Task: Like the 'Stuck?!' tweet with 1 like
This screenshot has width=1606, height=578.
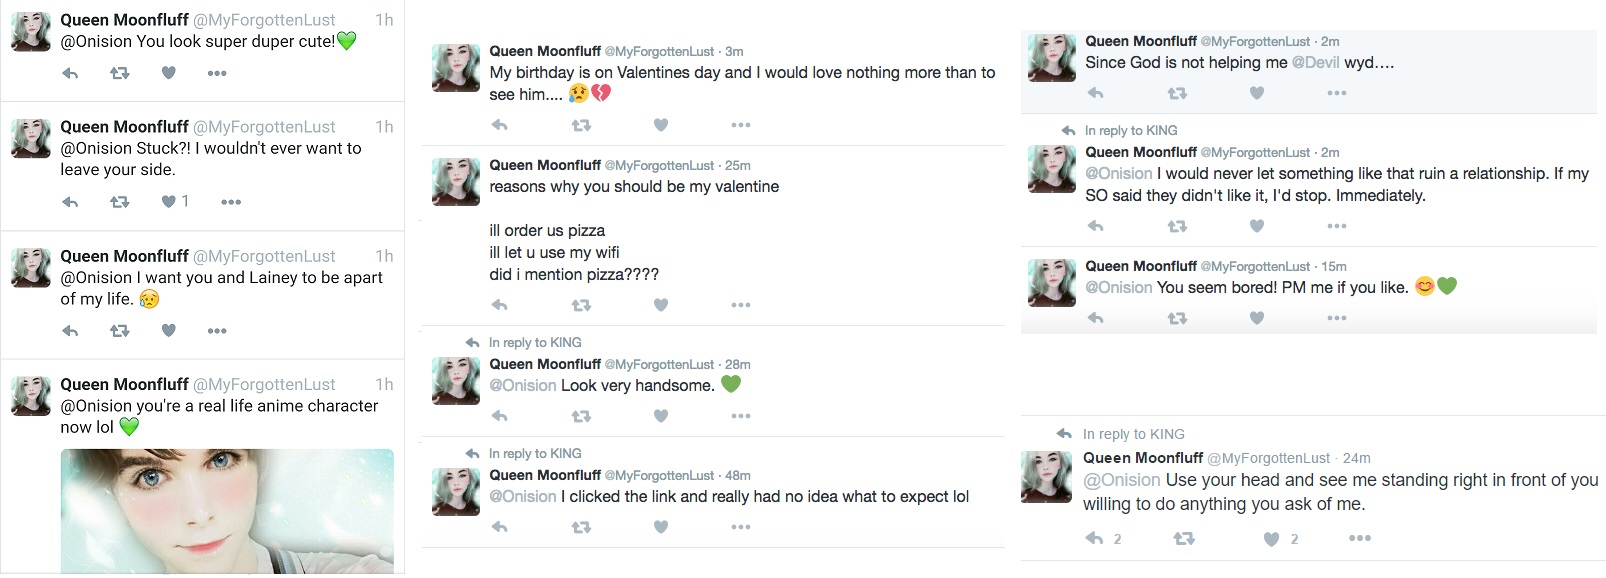Action: tap(169, 202)
